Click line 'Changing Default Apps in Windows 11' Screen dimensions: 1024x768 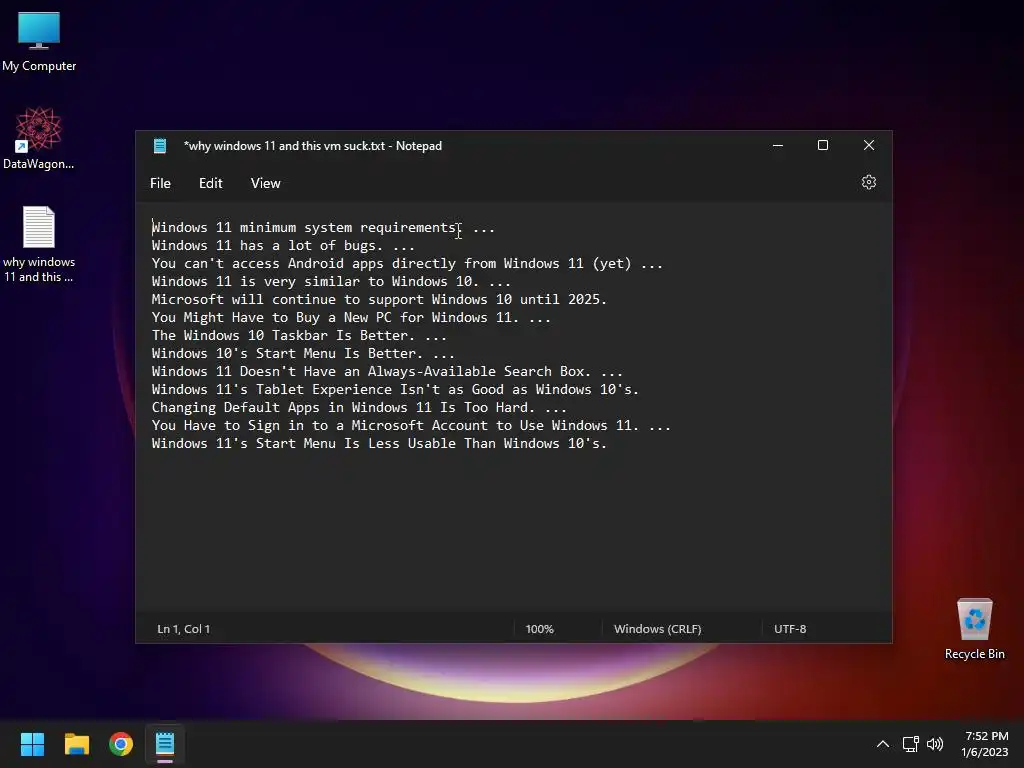pos(359,408)
